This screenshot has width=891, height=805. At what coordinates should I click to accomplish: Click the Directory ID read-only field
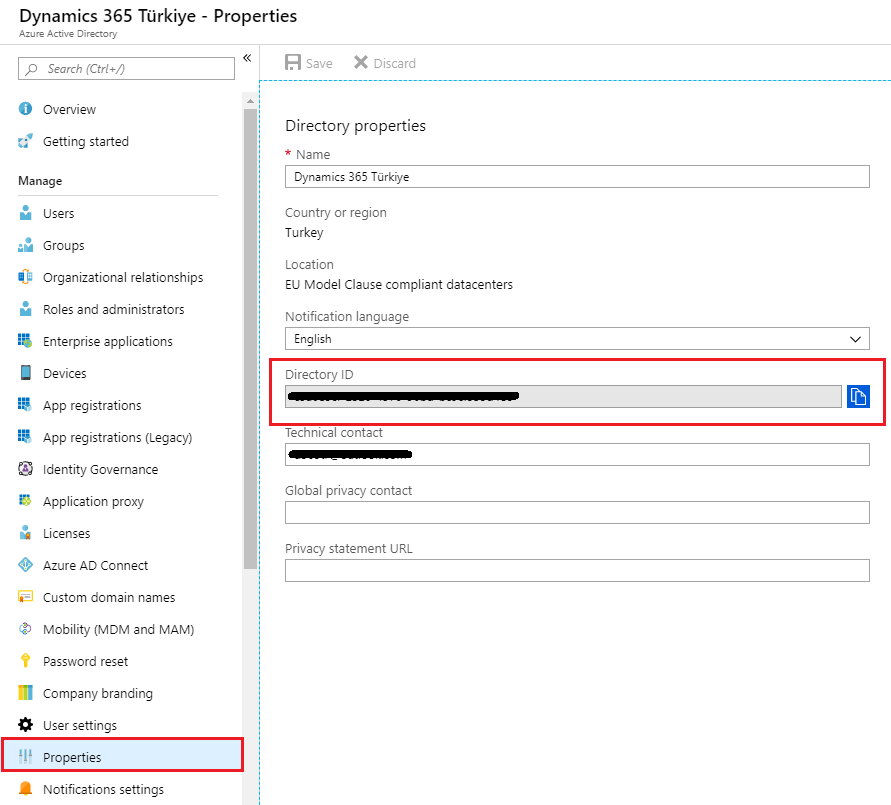563,397
